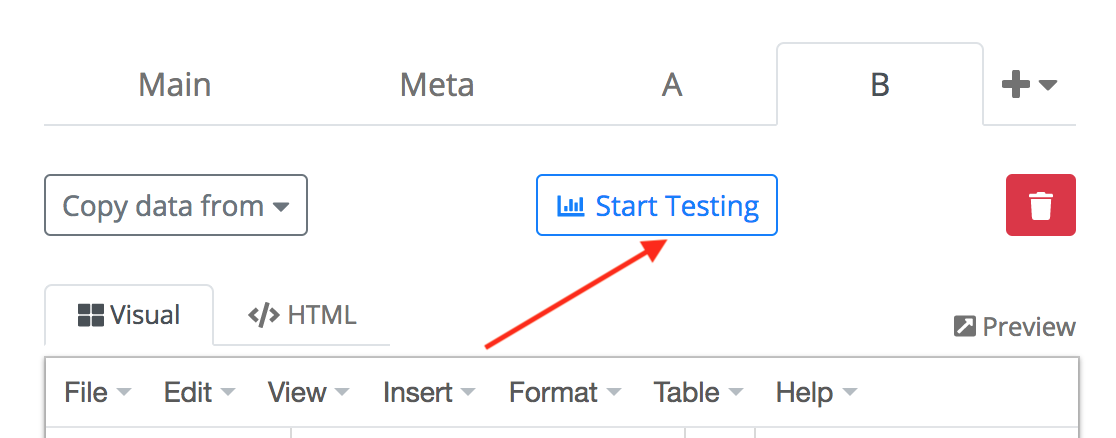Click the bar chart icon on Start Testing

pyautogui.click(x=571, y=207)
